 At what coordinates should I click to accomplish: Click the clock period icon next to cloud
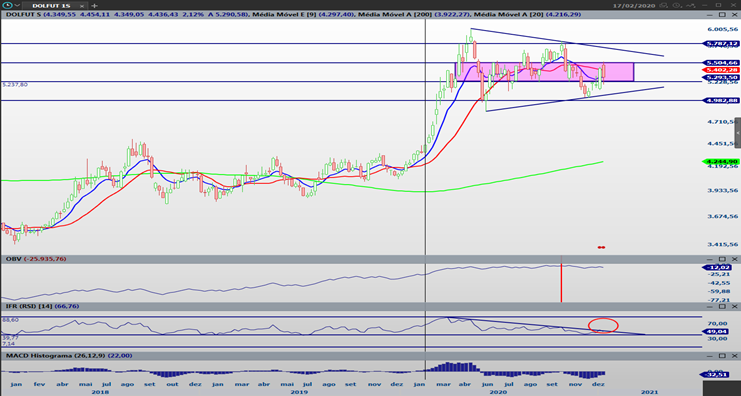click(677, 5)
